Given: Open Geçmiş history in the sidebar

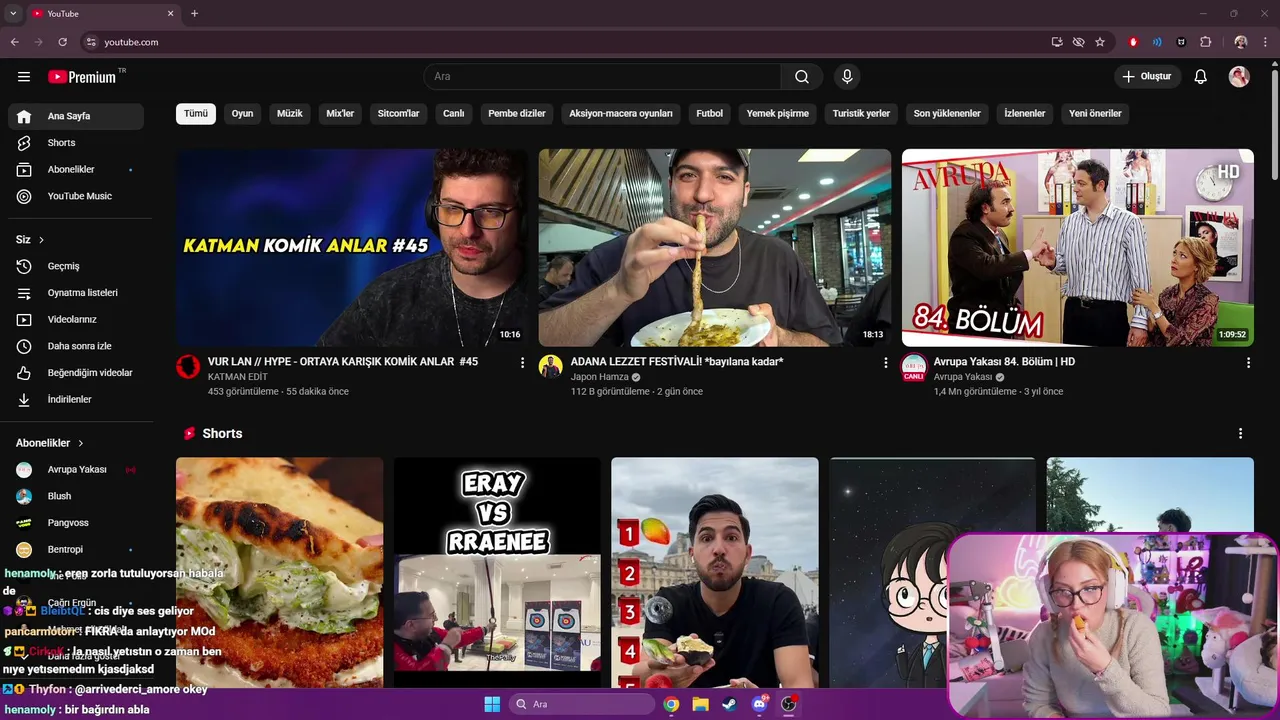Looking at the screenshot, I should coord(76,266).
